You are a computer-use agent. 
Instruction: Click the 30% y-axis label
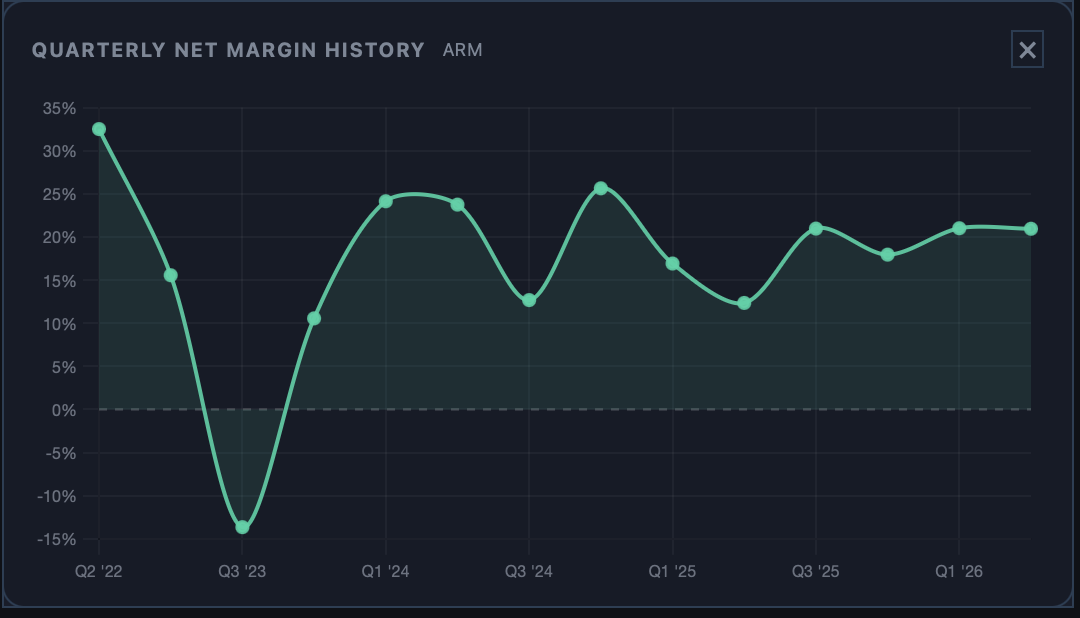[59, 152]
